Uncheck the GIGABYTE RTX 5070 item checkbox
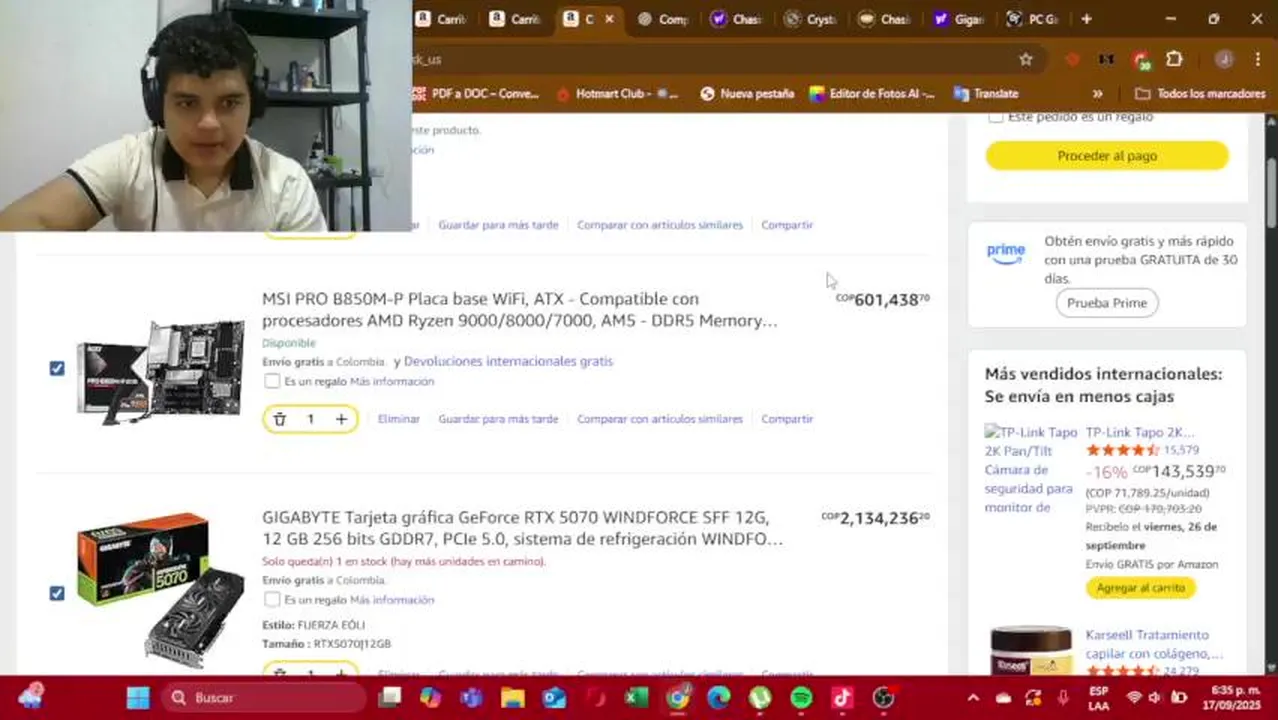 coord(57,593)
